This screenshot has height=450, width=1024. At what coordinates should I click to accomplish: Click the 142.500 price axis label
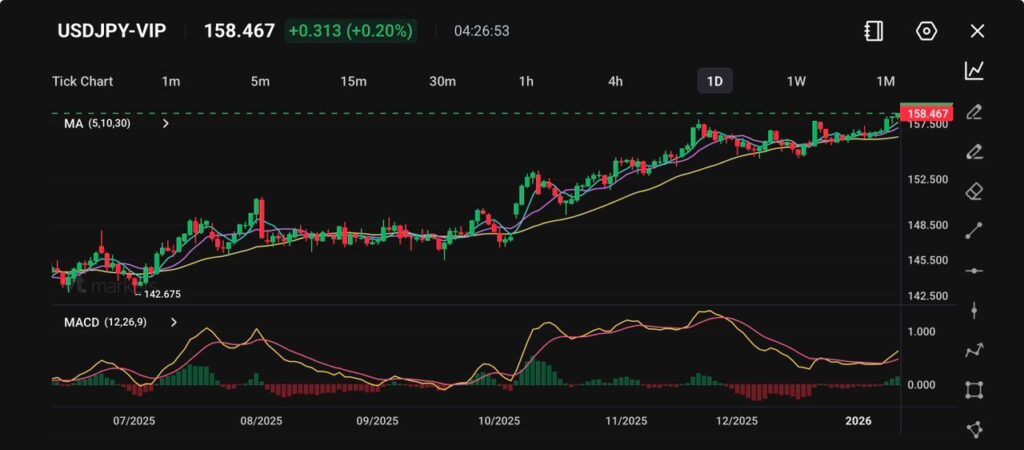[930, 295]
